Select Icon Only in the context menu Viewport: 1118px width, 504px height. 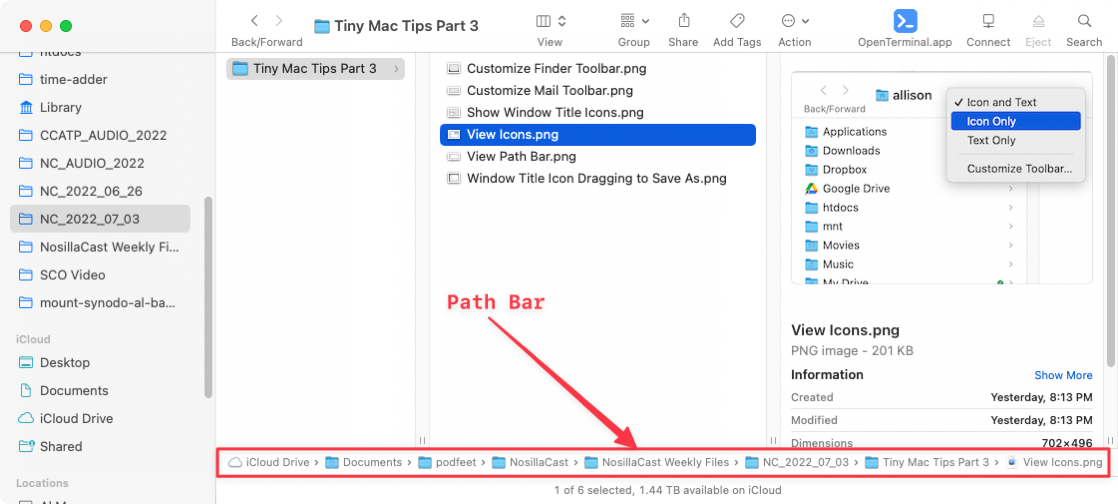[x=1015, y=121]
